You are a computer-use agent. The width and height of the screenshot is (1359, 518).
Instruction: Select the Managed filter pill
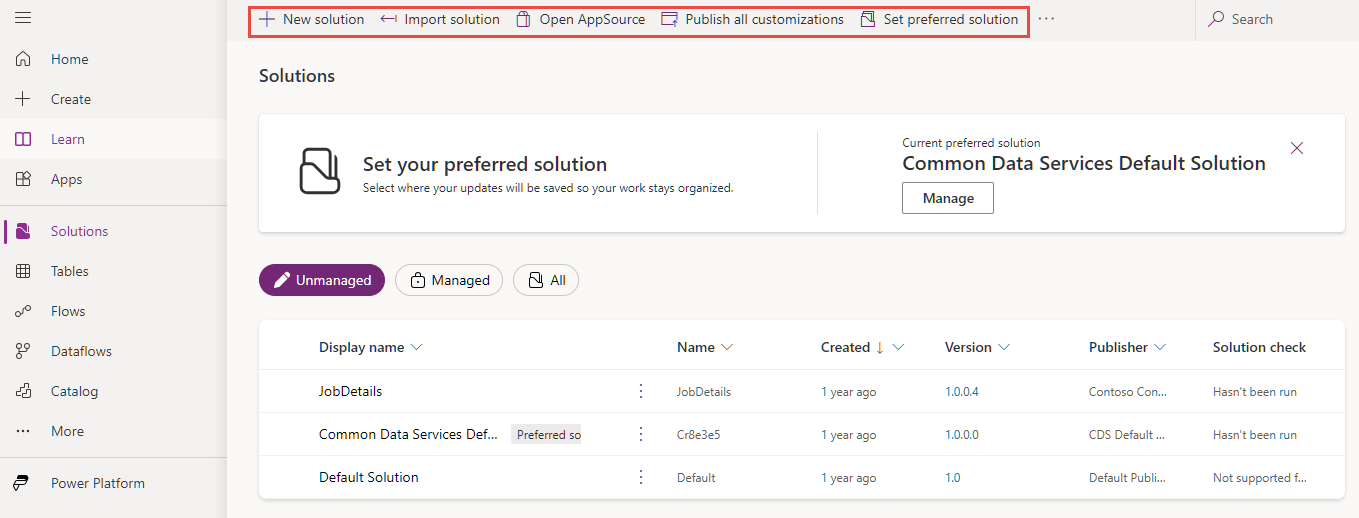pos(449,280)
